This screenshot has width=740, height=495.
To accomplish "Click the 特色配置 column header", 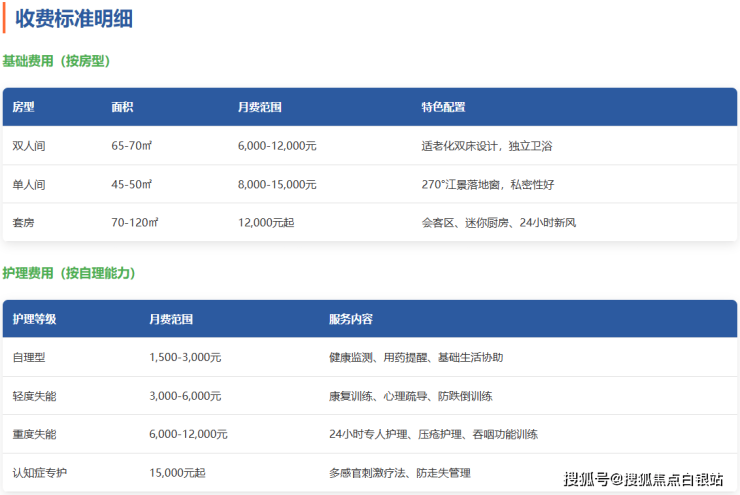I will tap(443, 107).
